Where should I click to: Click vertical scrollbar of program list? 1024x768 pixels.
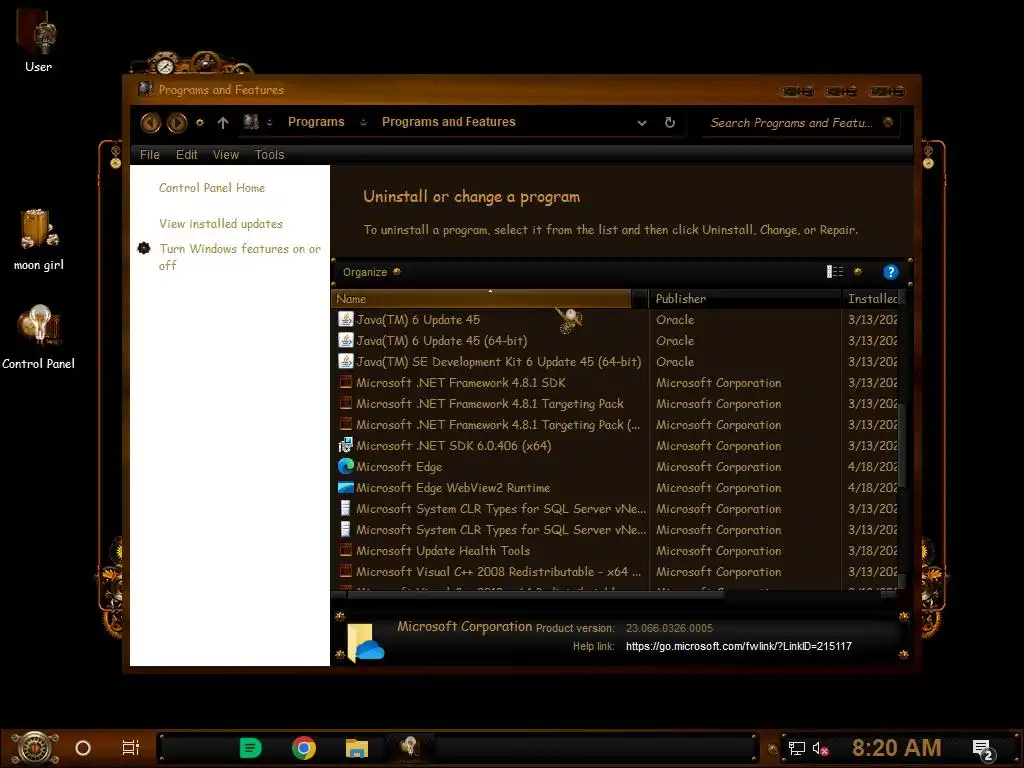click(x=903, y=445)
